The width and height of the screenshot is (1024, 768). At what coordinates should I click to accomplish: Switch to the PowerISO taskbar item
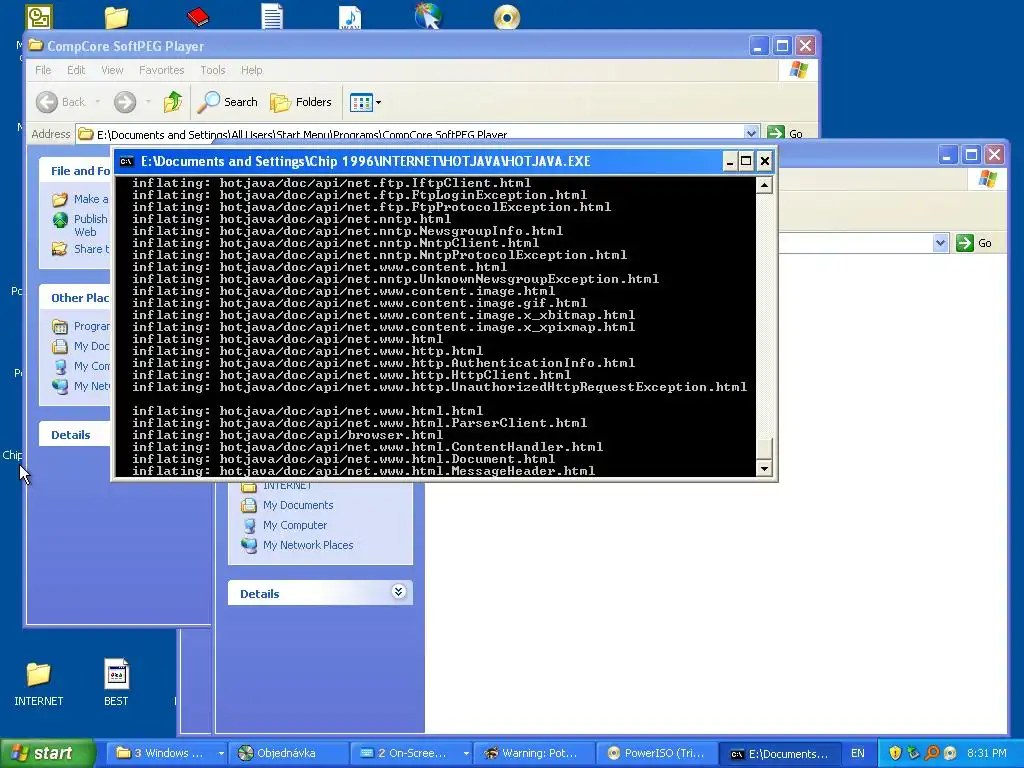(656, 754)
